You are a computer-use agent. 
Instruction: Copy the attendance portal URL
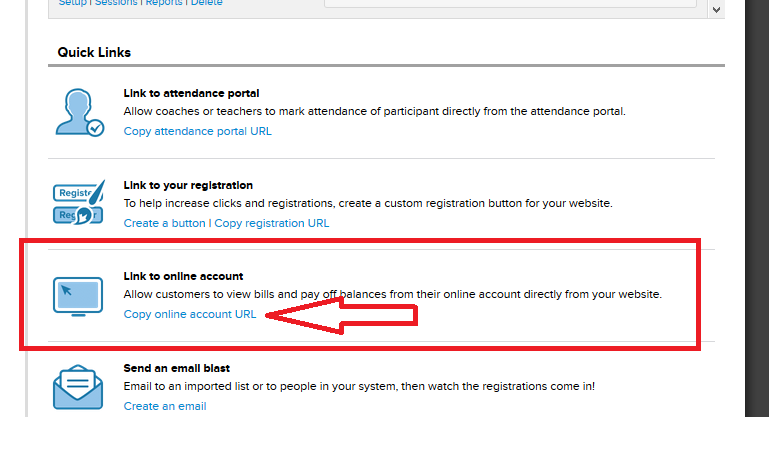point(197,131)
